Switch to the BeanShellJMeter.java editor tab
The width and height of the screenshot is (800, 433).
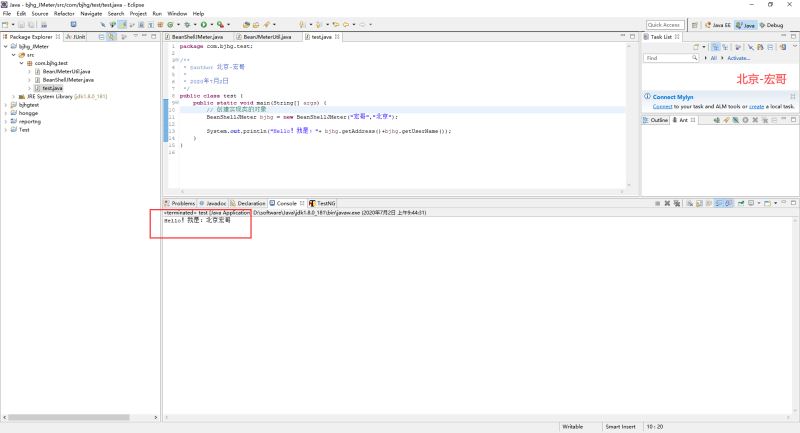coord(194,36)
